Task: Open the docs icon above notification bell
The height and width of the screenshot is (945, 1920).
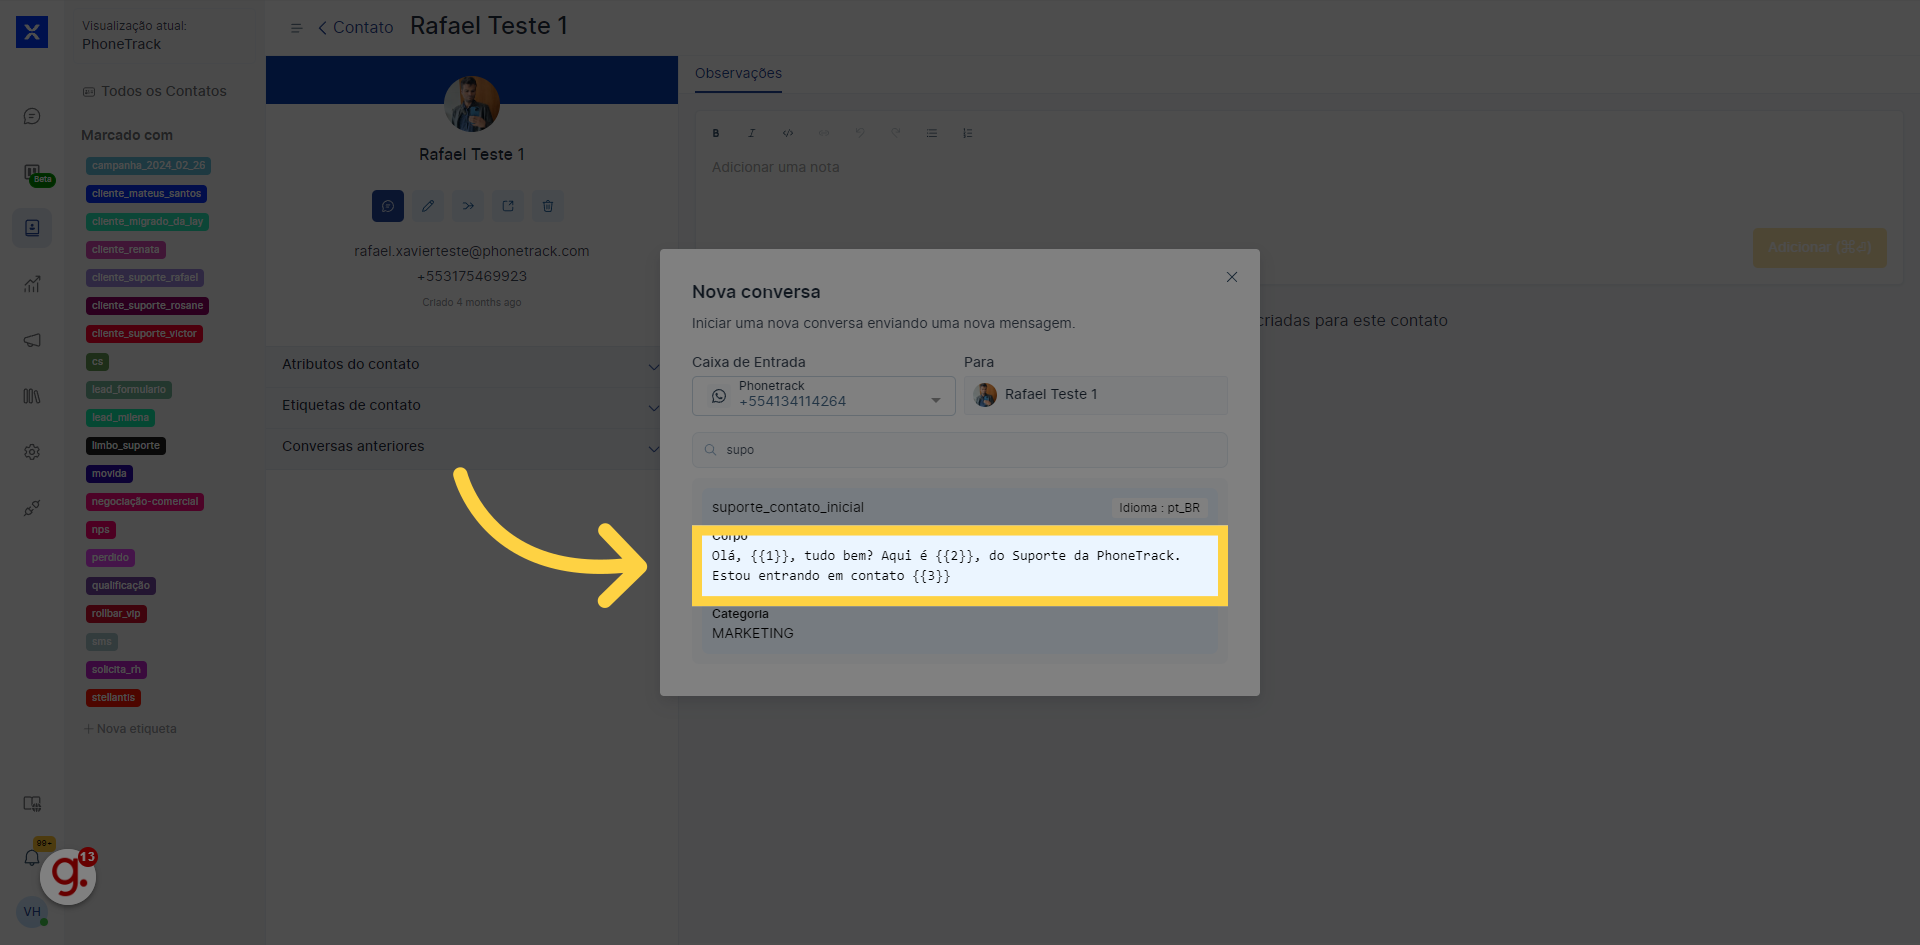Action: pyautogui.click(x=32, y=804)
